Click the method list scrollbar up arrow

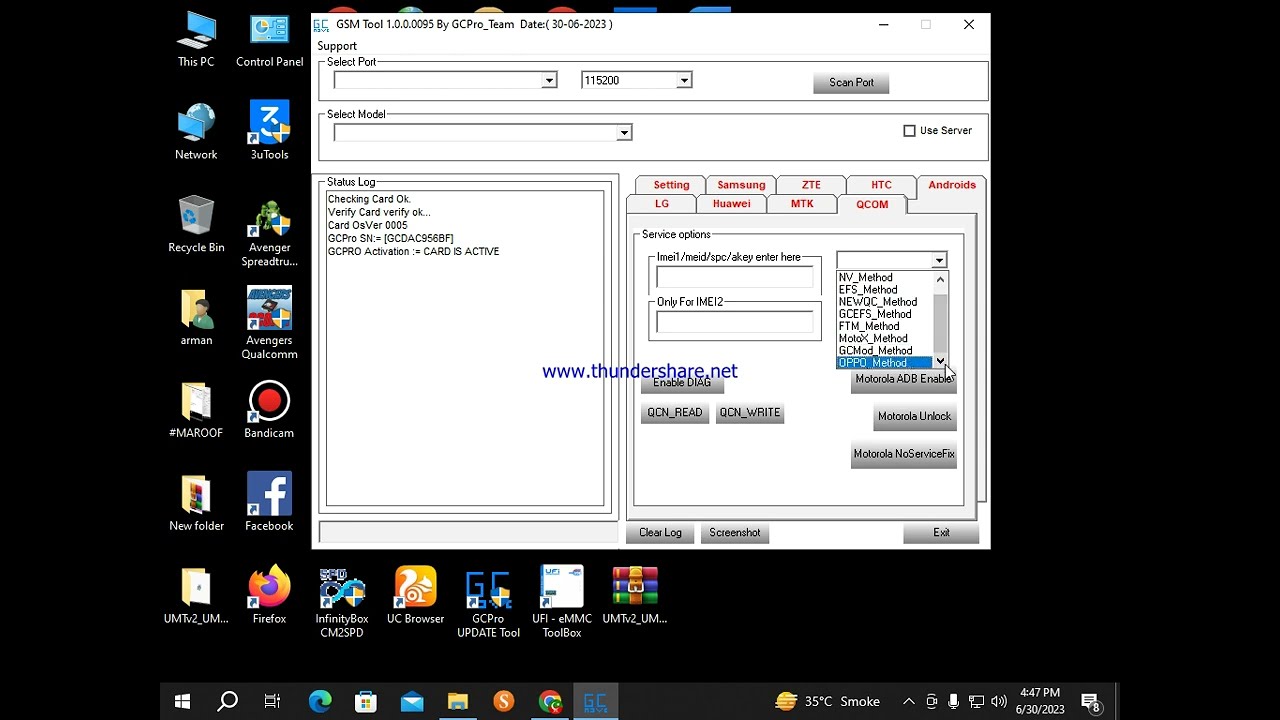tap(940, 279)
